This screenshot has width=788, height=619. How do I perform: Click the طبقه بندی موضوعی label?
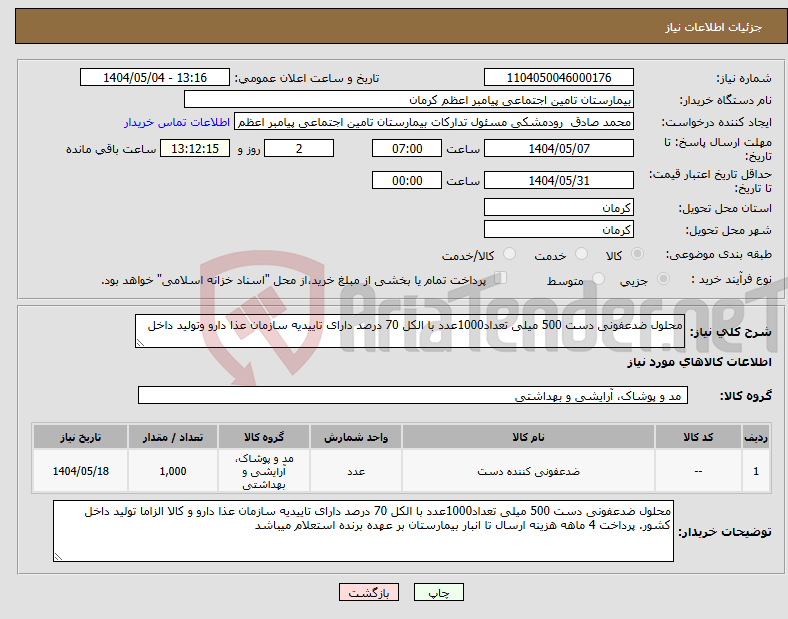point(719,255)
